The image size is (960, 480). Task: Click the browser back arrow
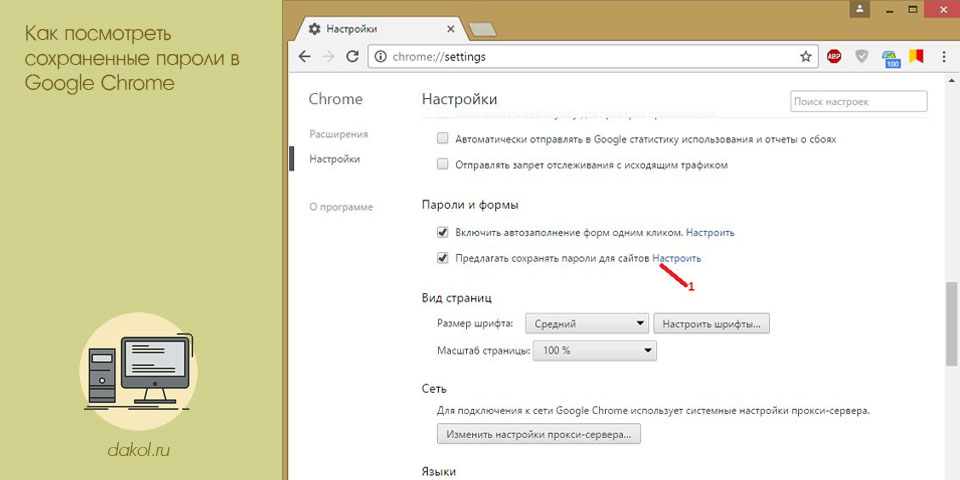[304, 57]
